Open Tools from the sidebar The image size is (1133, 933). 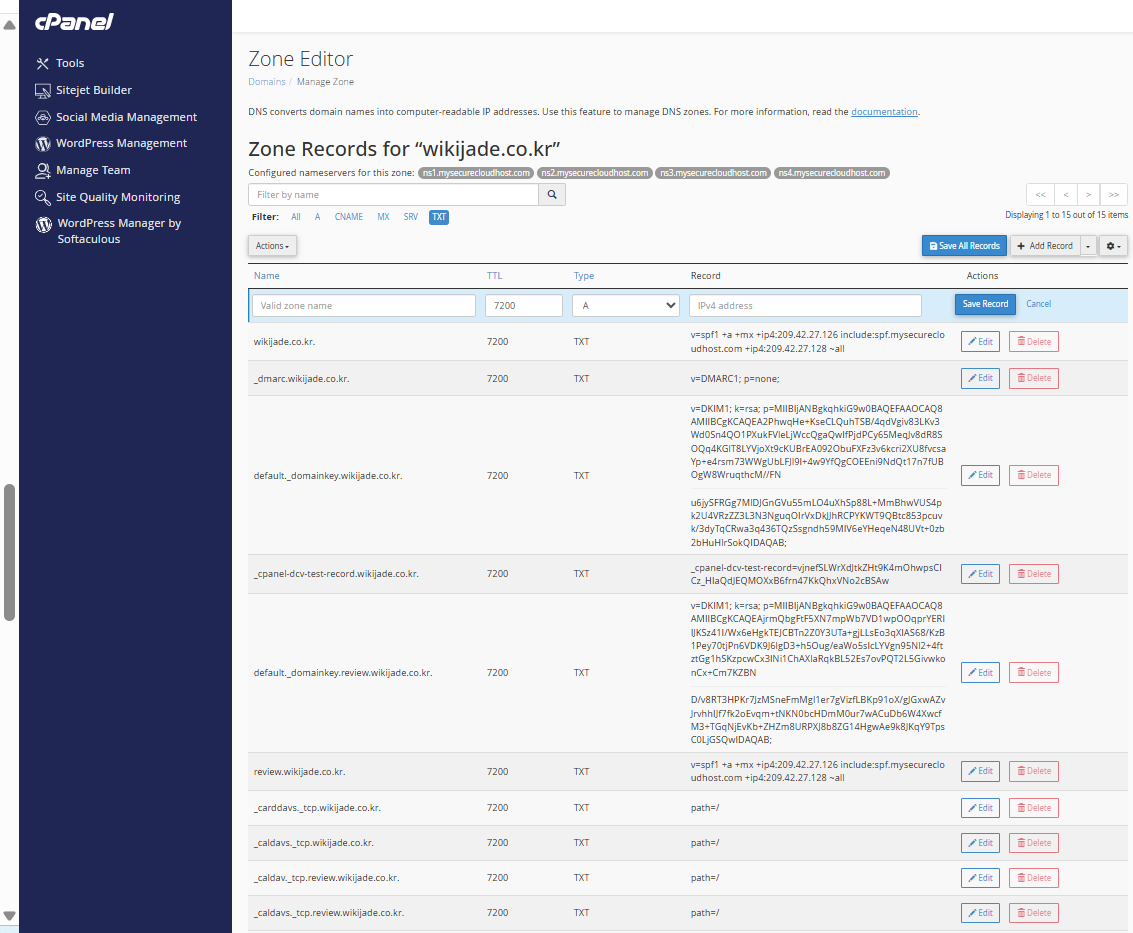tap(60, 63)
